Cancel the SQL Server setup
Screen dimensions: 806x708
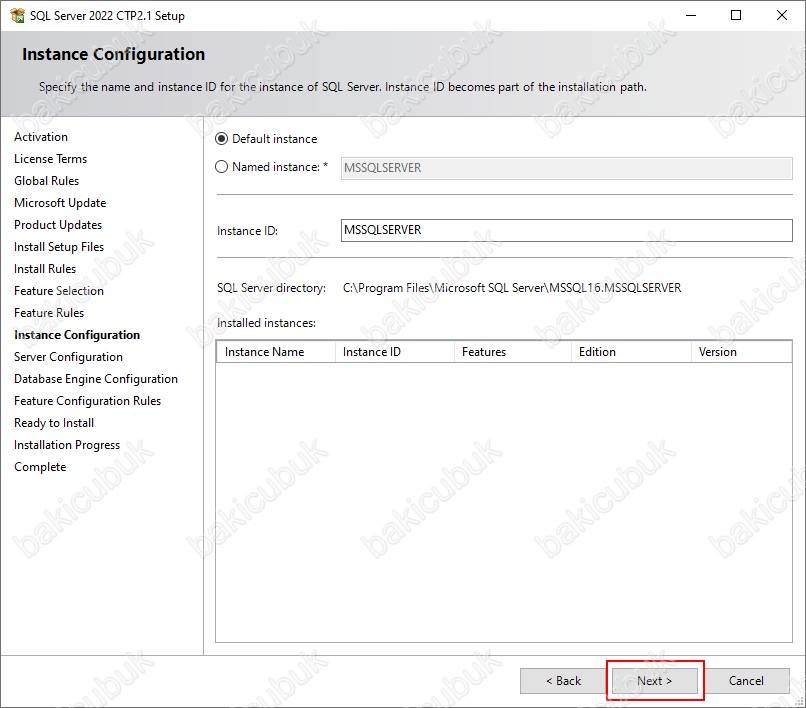[x=746, y=681]
